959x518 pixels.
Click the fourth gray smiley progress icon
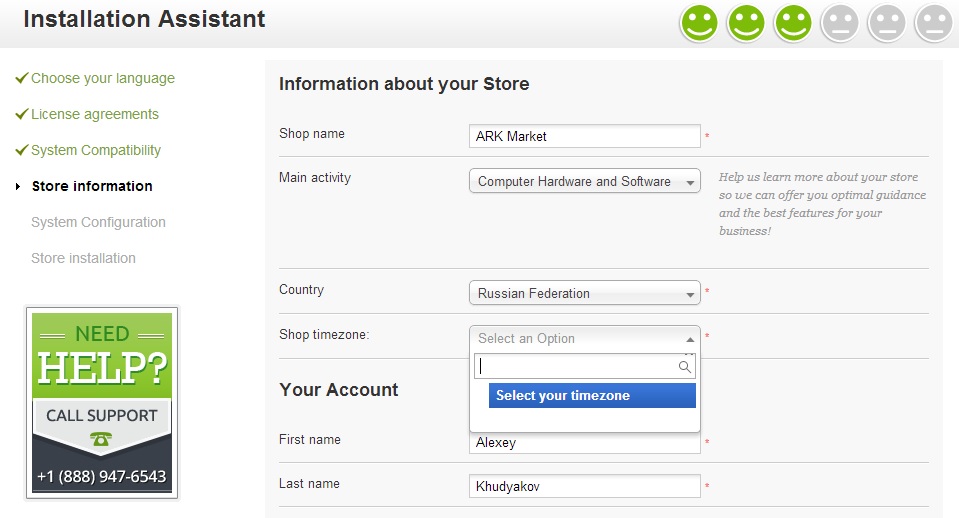pyautogui.click(x=840, y=23)
